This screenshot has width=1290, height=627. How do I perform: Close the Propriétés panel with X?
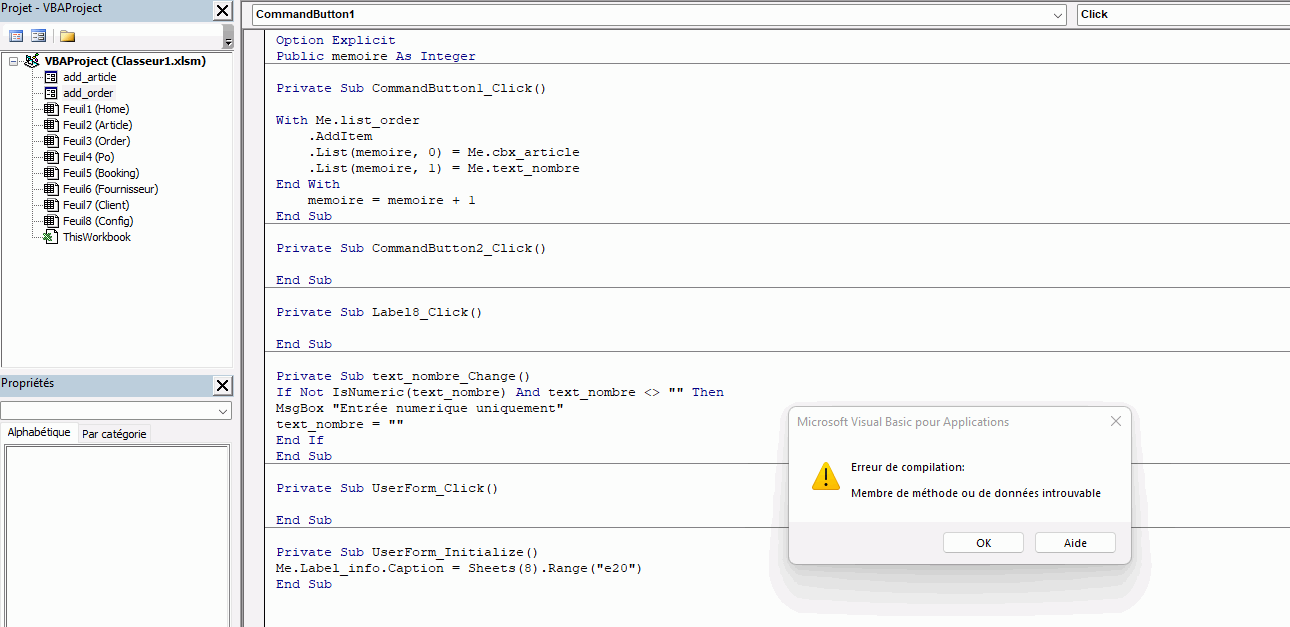point(223,386)
